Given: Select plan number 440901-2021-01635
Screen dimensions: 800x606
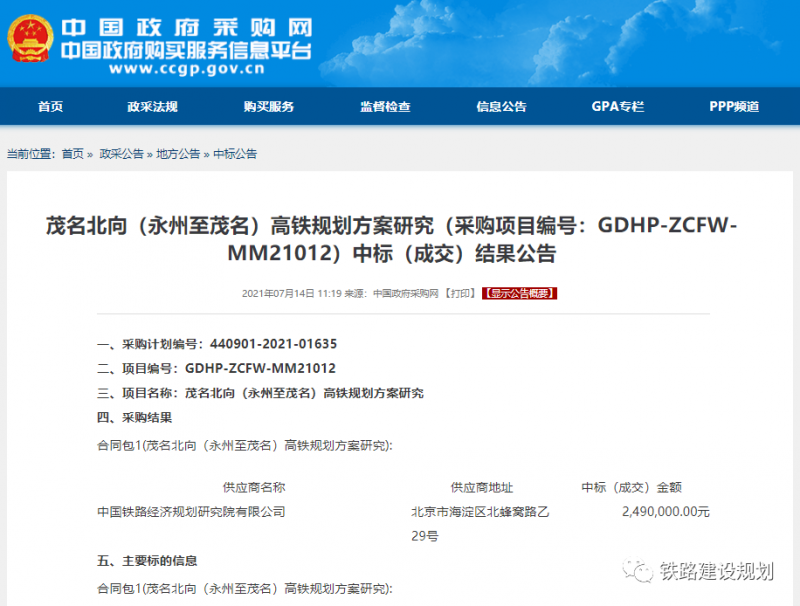Looking at the screenshot, I should 273,344.
